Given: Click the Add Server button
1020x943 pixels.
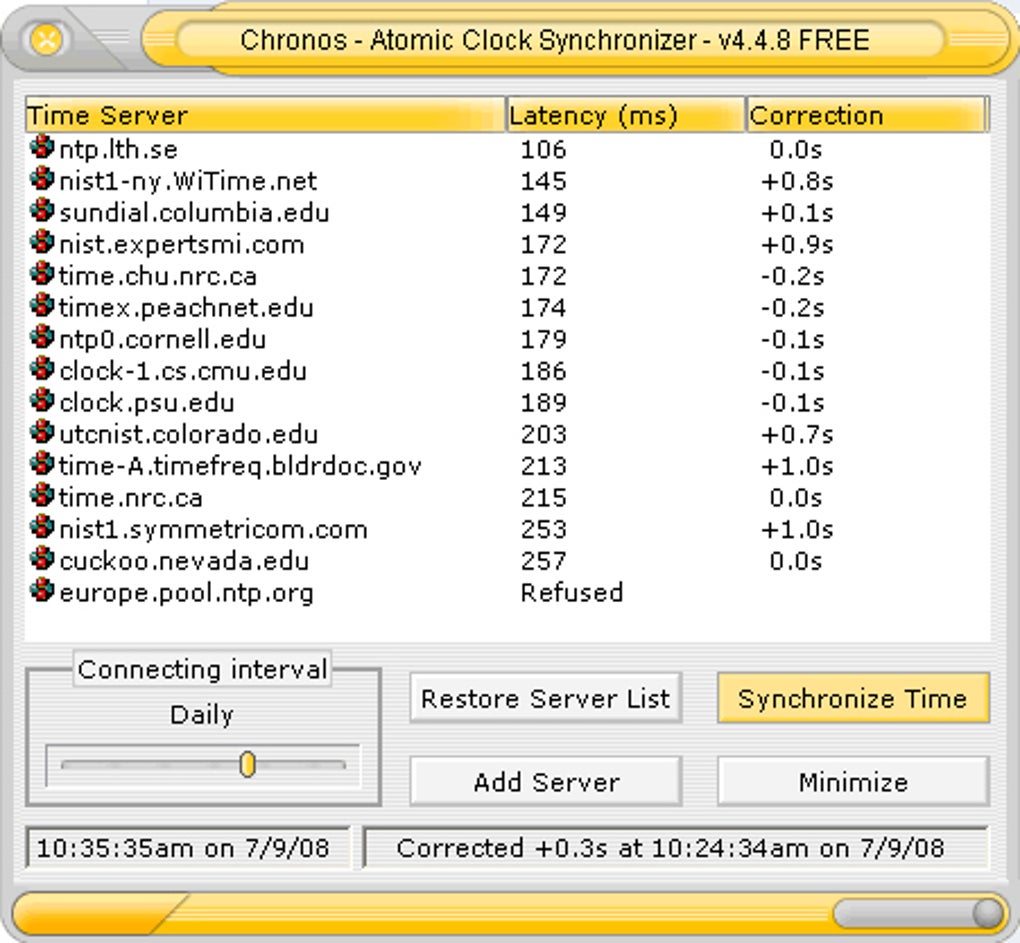Looking at the screenshot, I should pos(546,781).
